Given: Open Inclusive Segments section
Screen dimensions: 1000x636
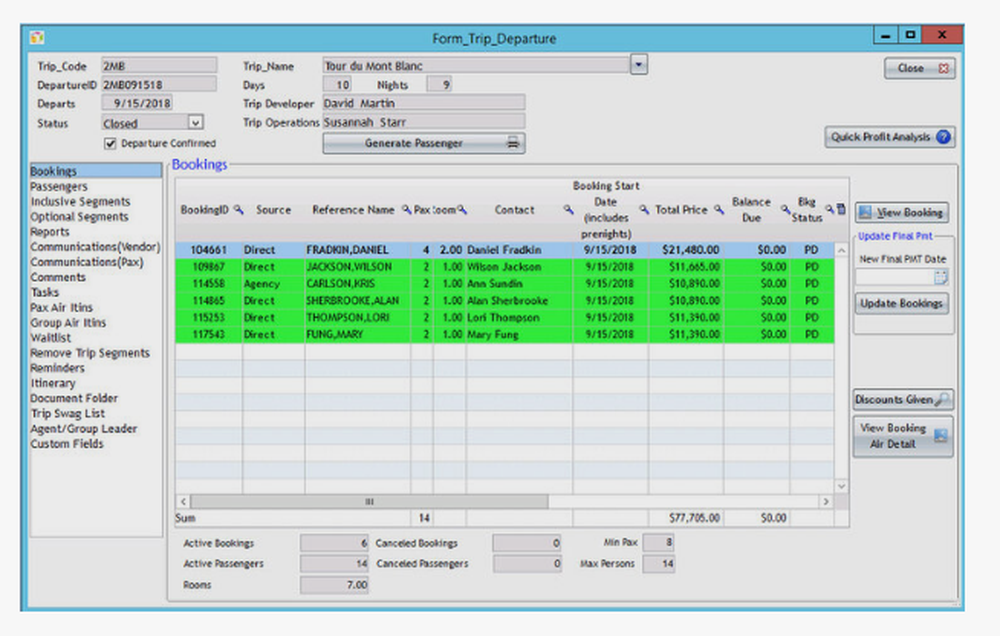Looking at the screenshot, I should pos(80,202).
